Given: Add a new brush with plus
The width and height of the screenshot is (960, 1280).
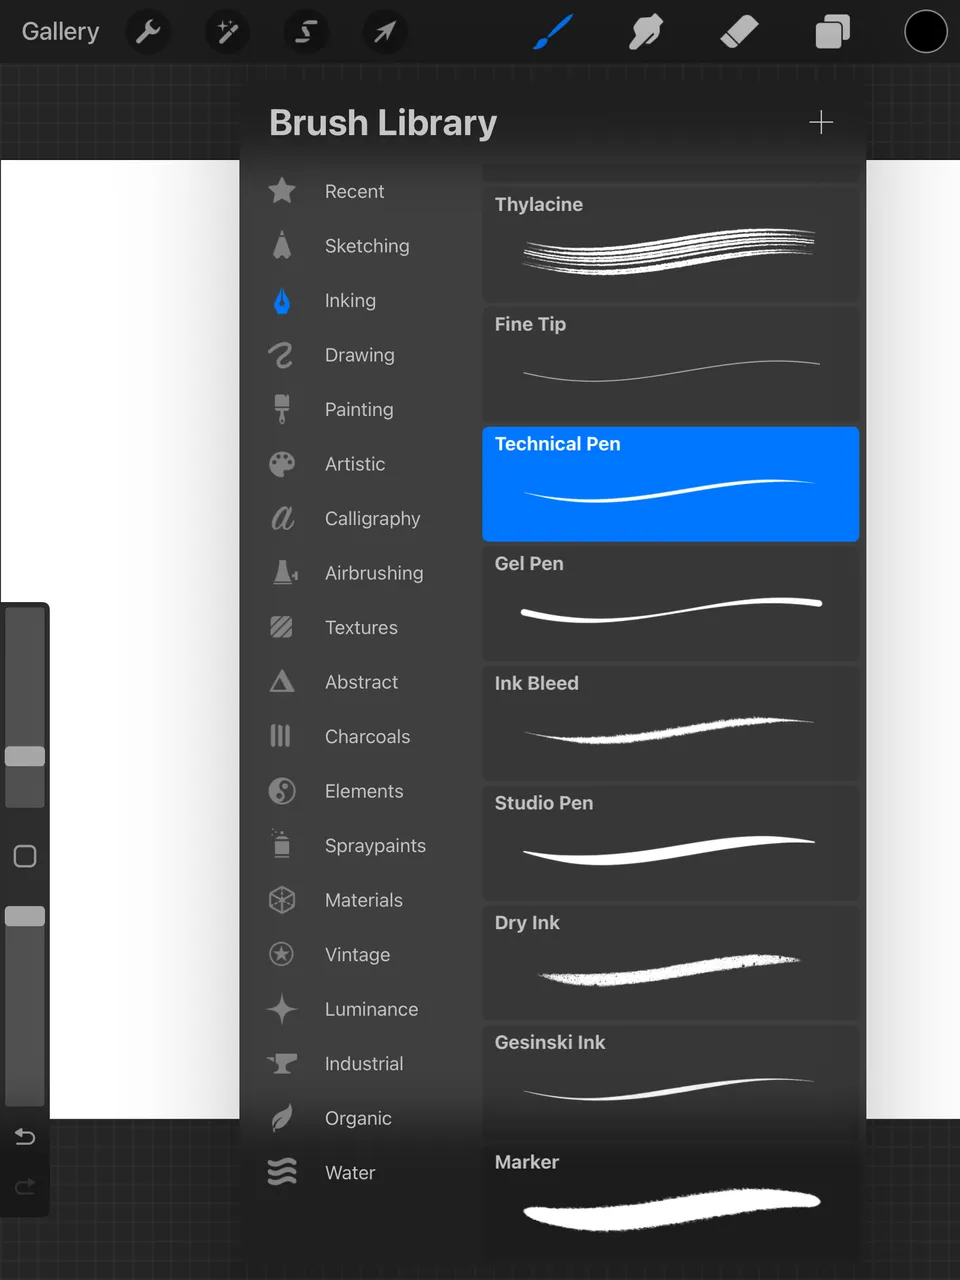Looking at the screenshot, I should [x=821, y=122].
